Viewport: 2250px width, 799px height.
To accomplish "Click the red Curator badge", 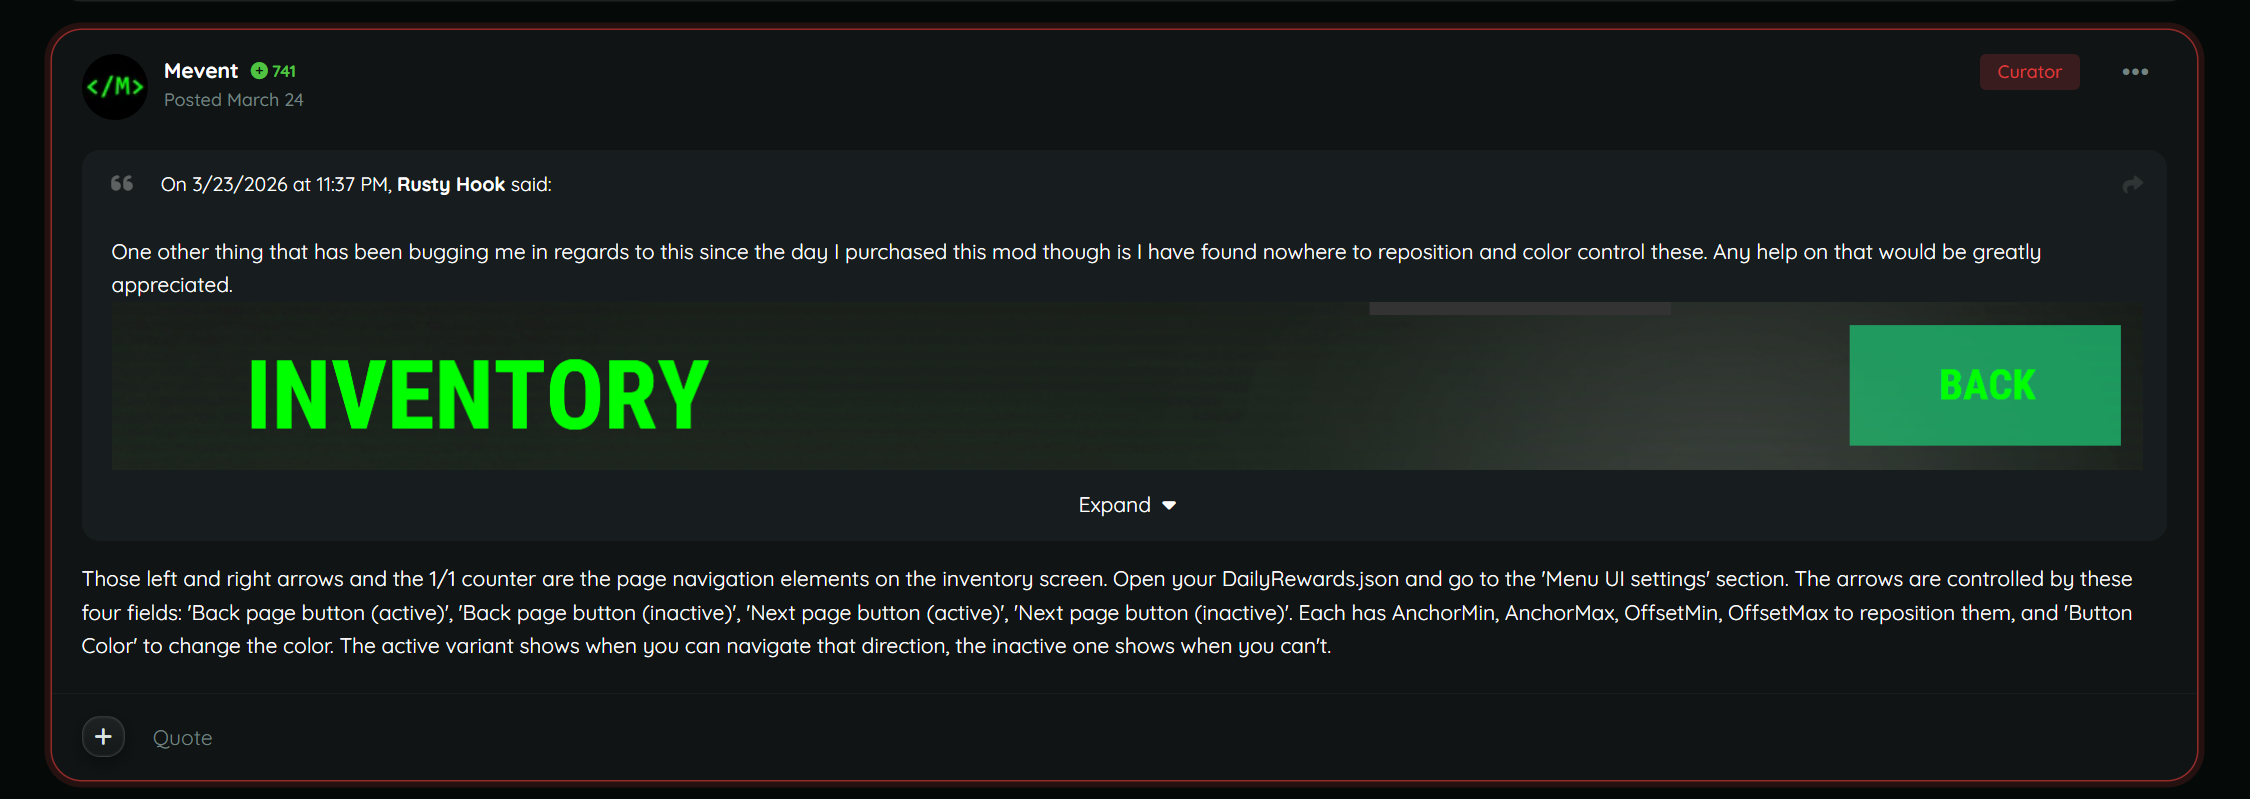I will [2029, 72].
